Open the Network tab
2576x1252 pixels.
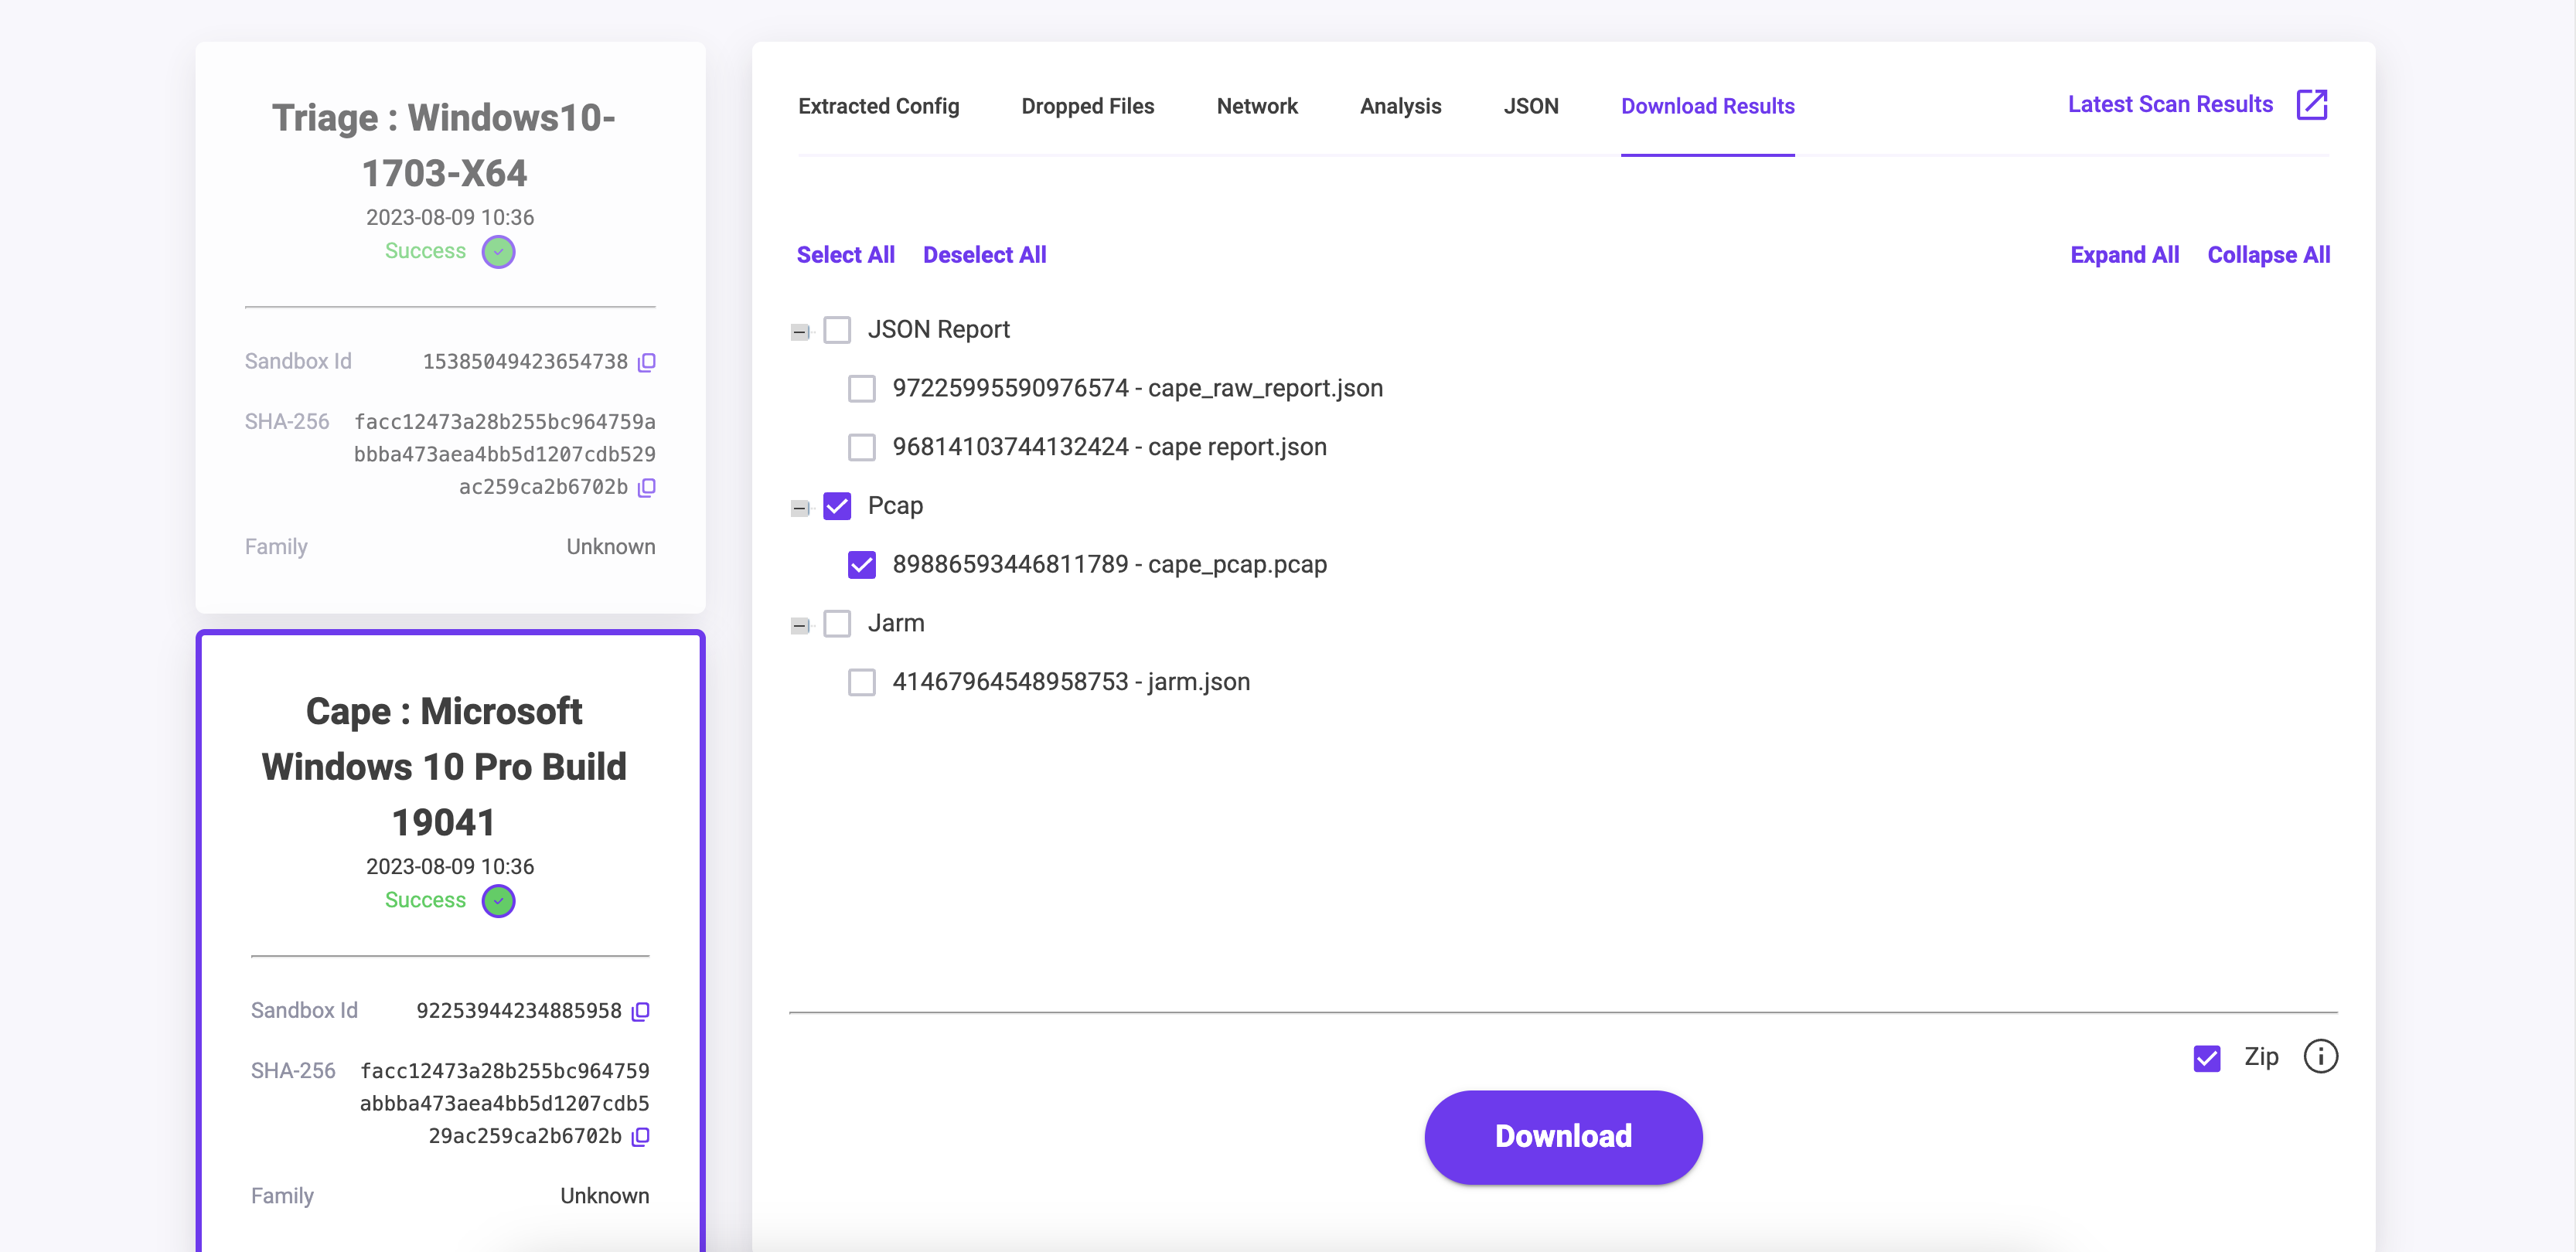tap(1256, 106)
